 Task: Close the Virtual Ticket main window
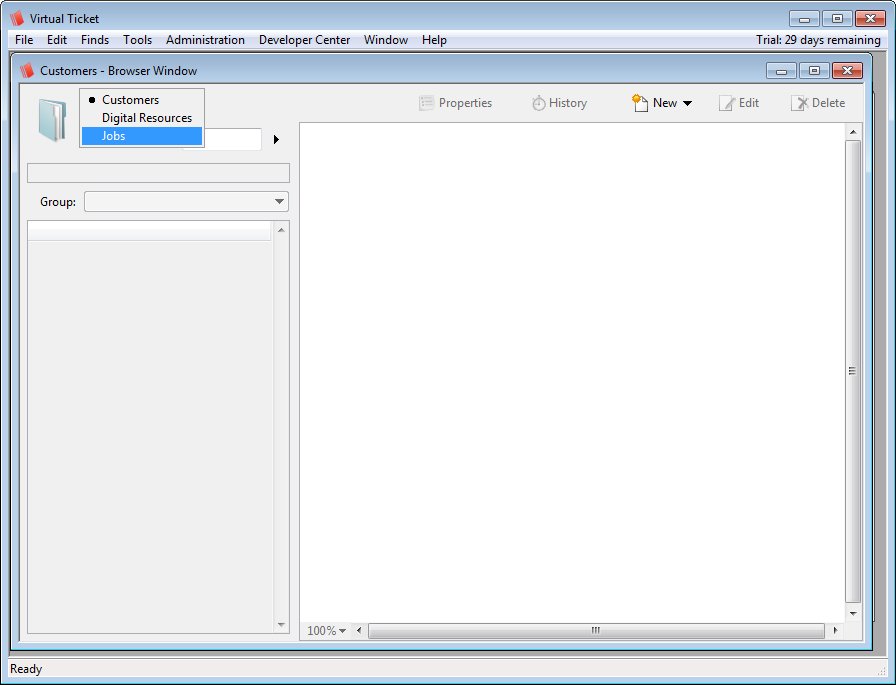coord(870,19)
